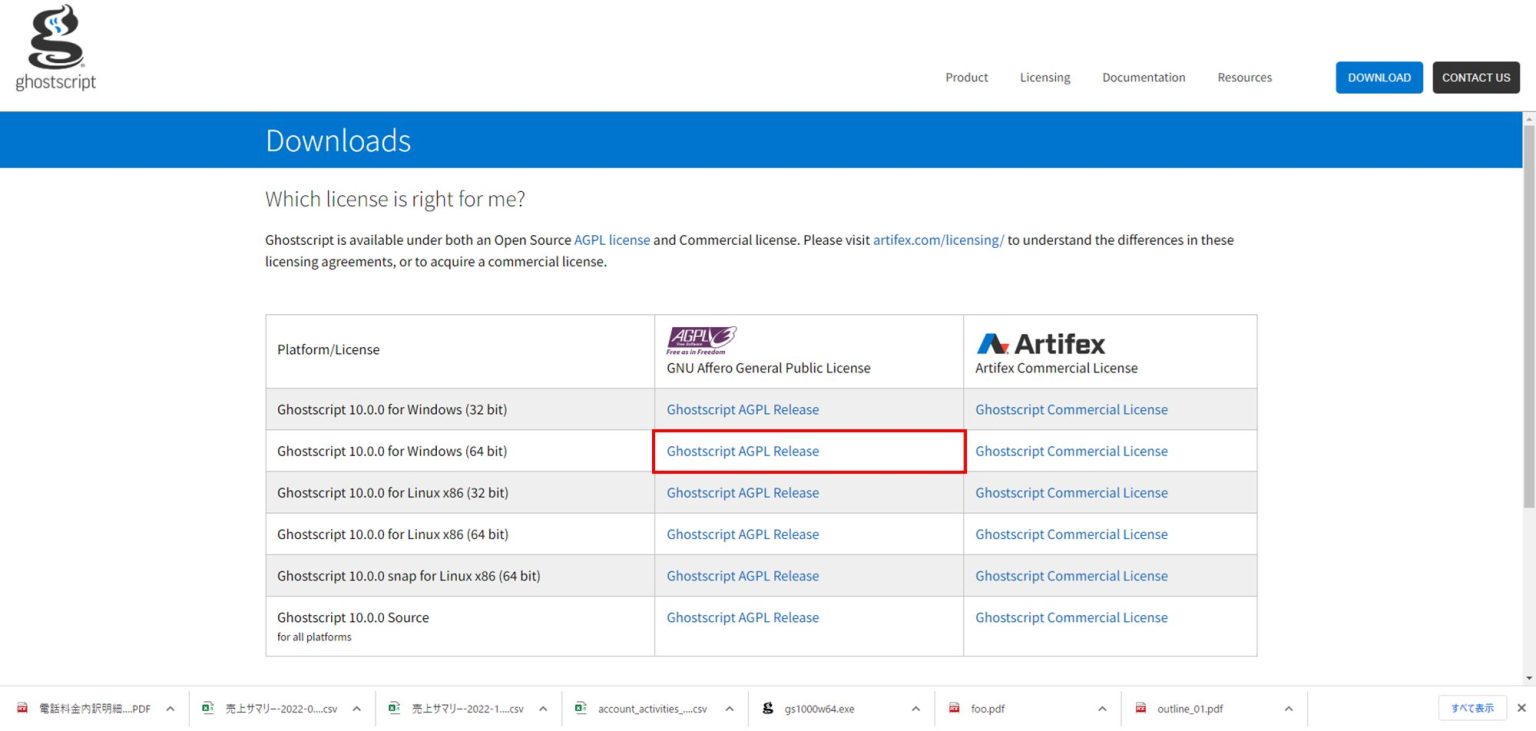Open the outline_01.pdf download item

pyautogui.click(x=1189, y=709)
